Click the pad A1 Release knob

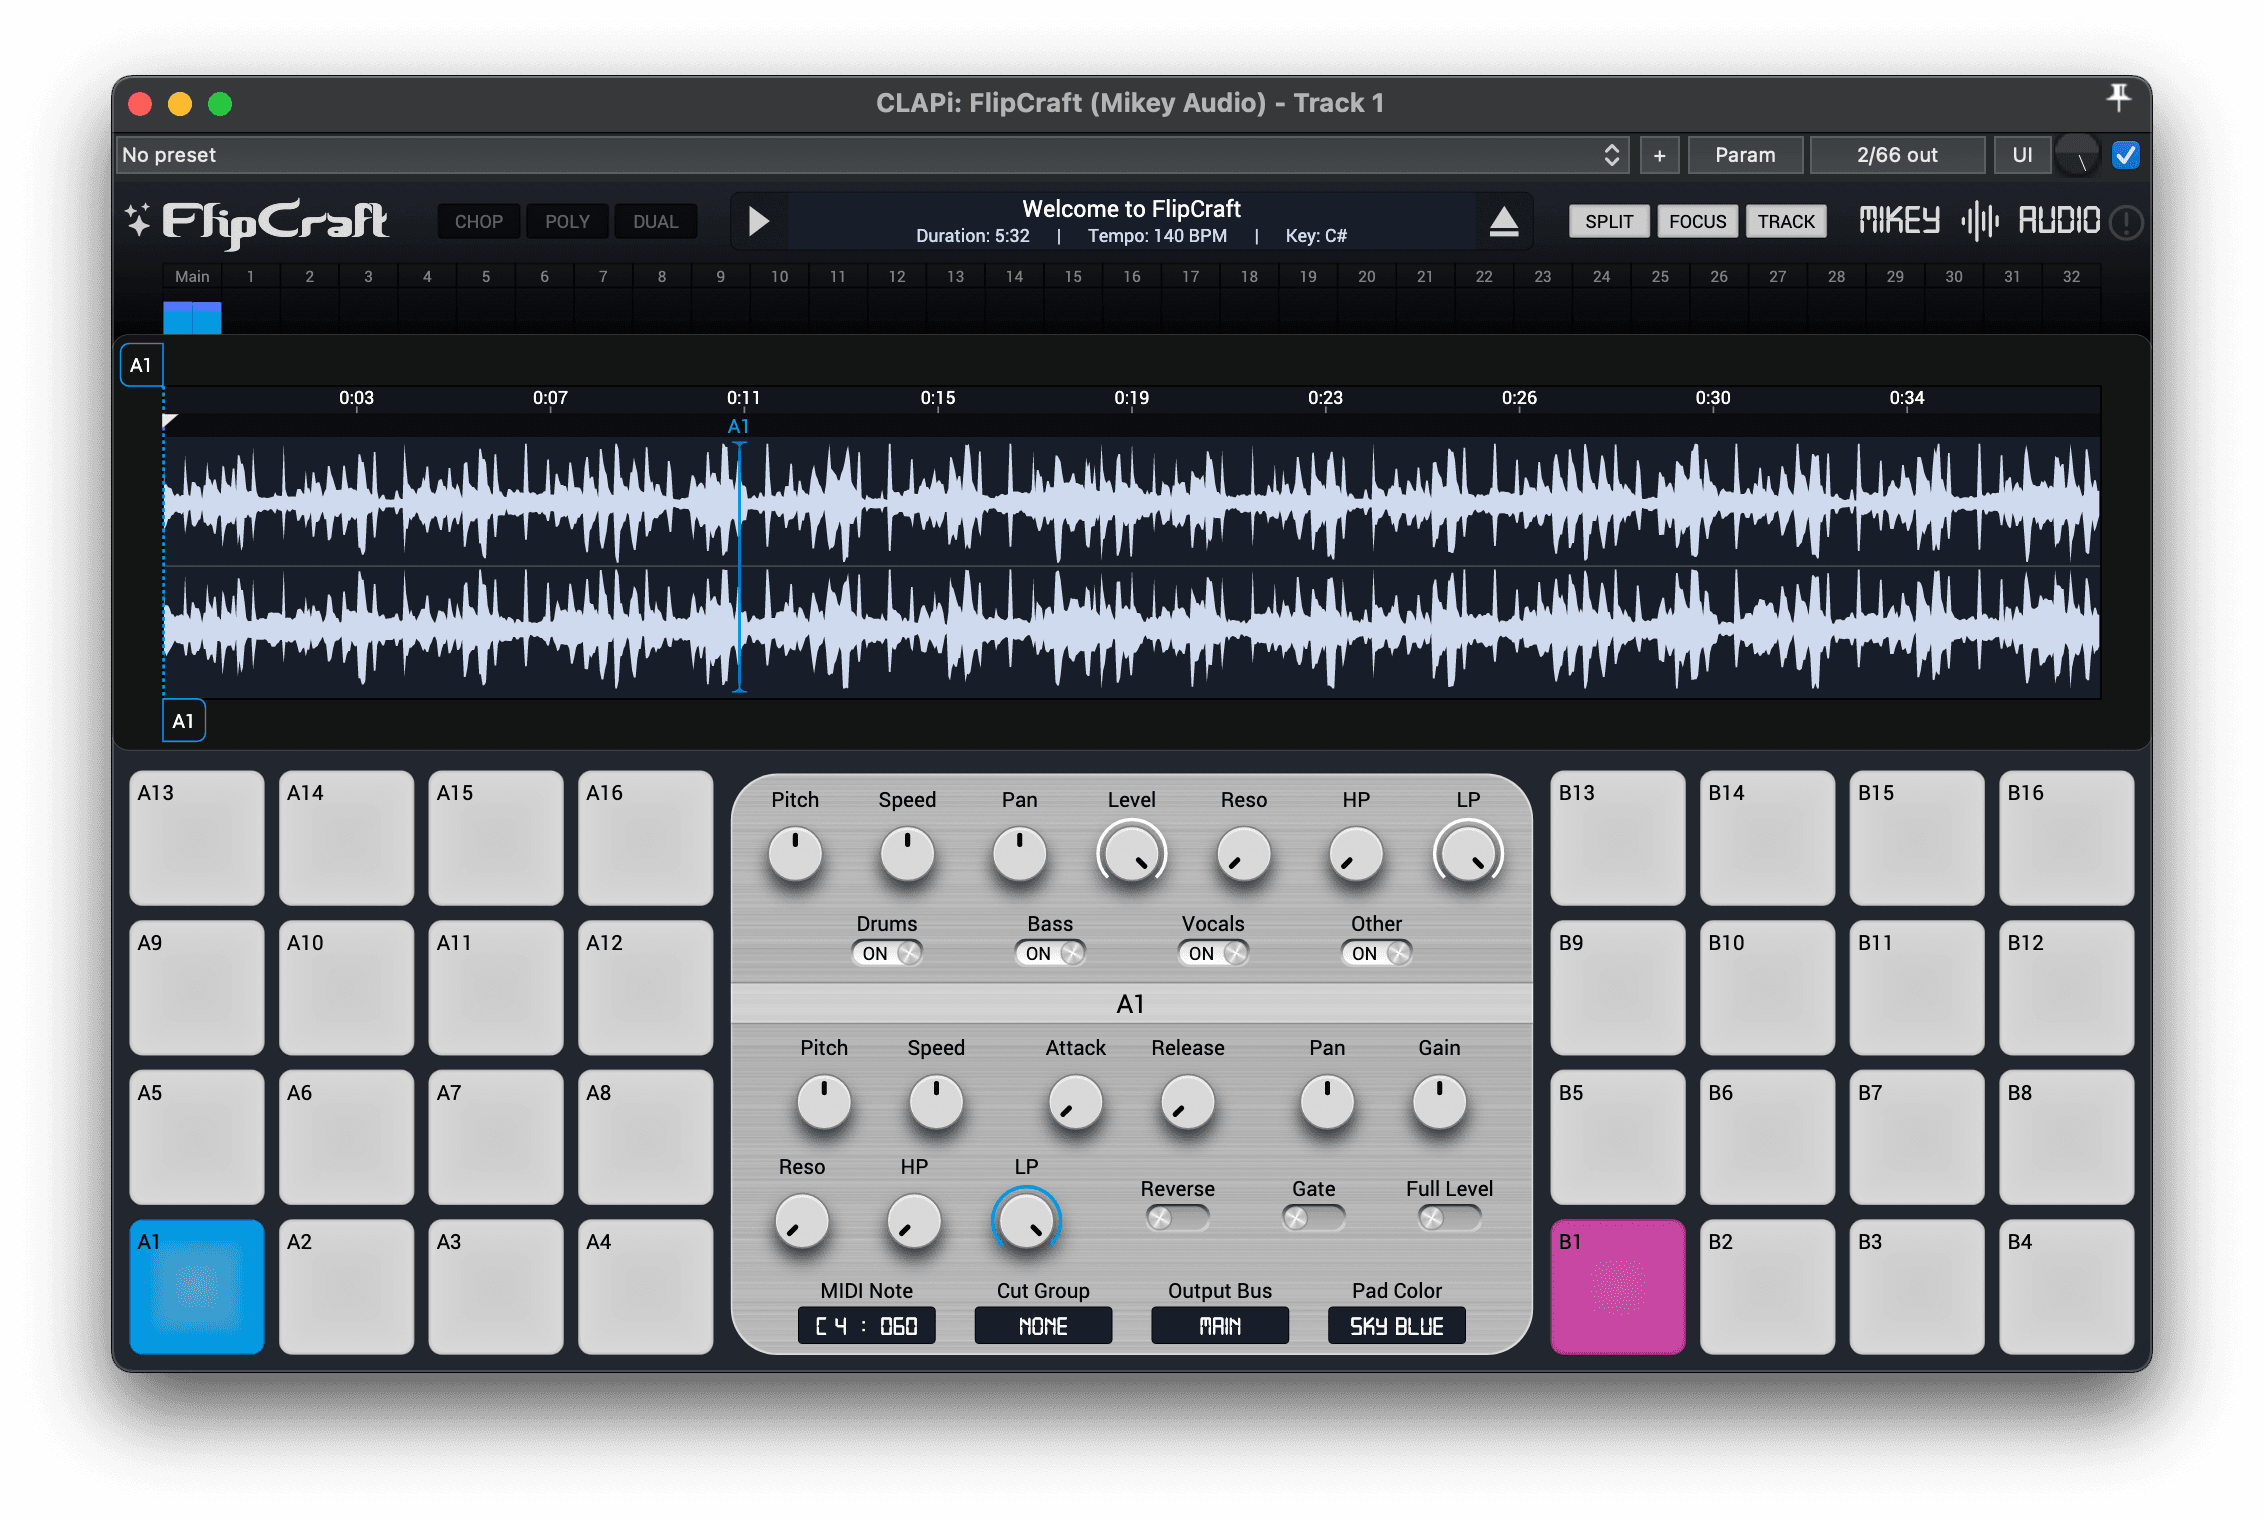click(x=1187, y=1103)
